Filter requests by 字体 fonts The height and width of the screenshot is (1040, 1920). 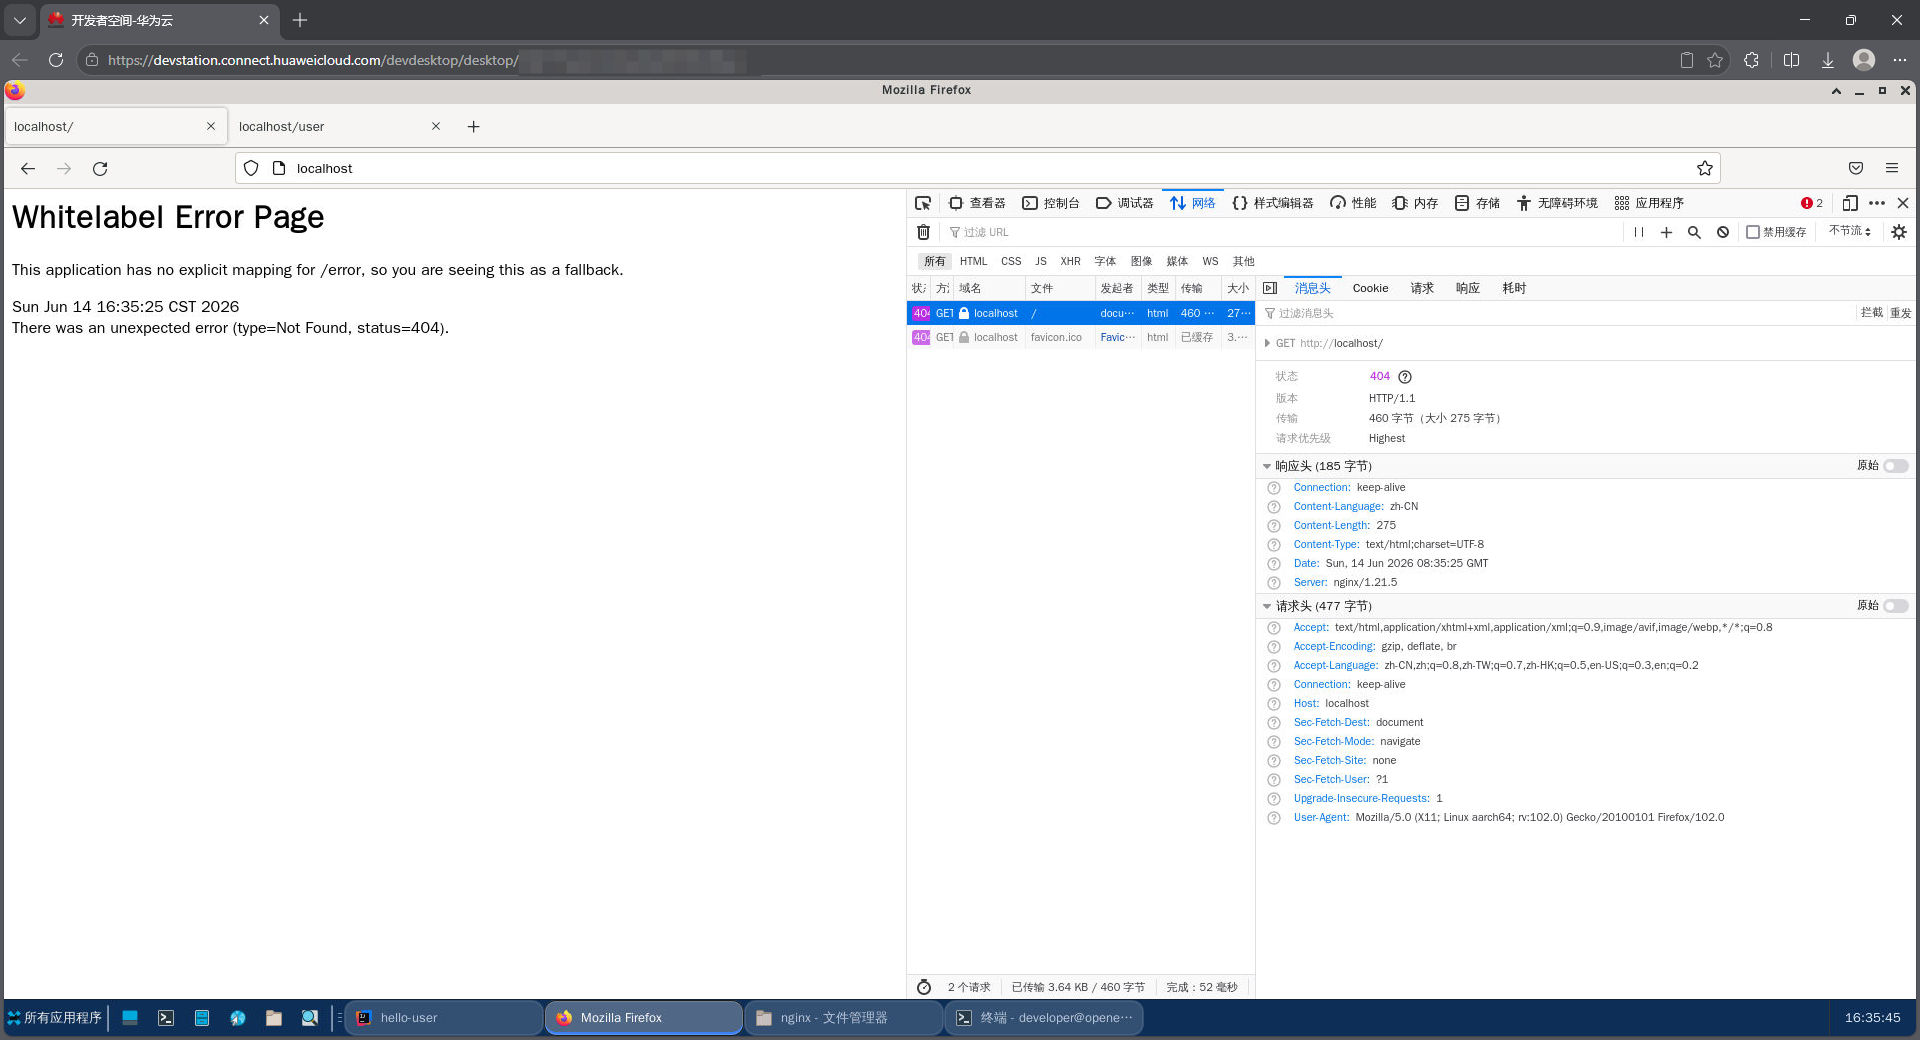click(x=1105, y=261)
